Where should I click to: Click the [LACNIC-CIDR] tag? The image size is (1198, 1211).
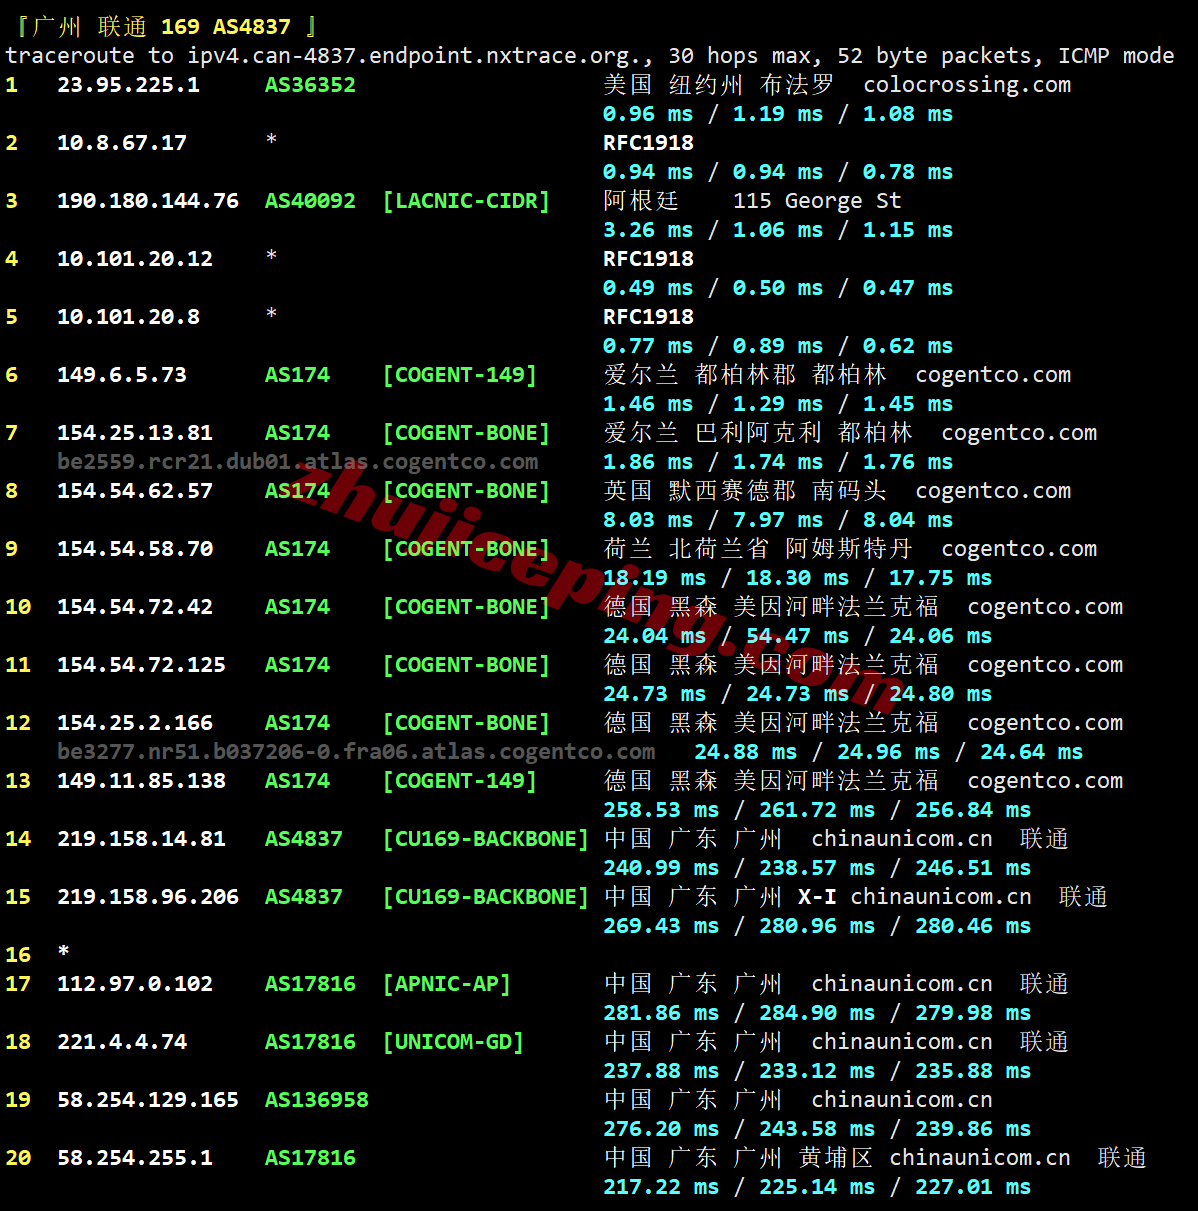point(466,201)
